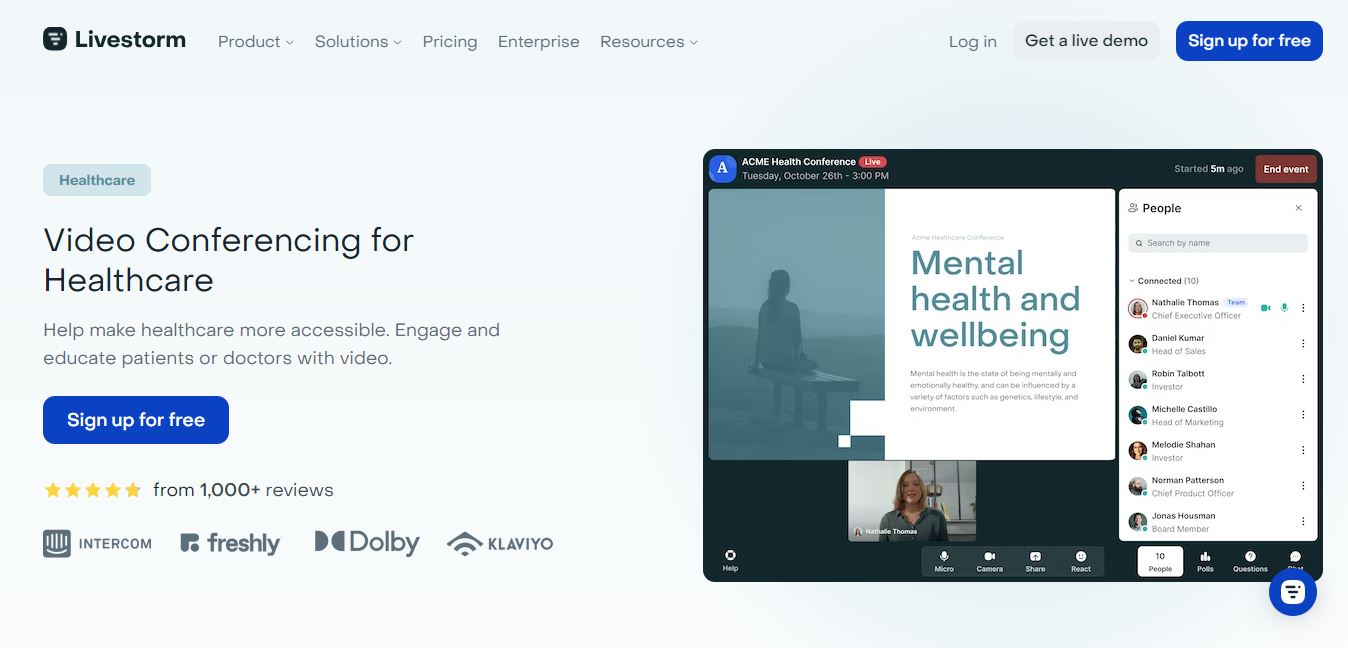Open the Enterprise page
The width and height of the screenshot is (1348, 648).
point(539,42)
